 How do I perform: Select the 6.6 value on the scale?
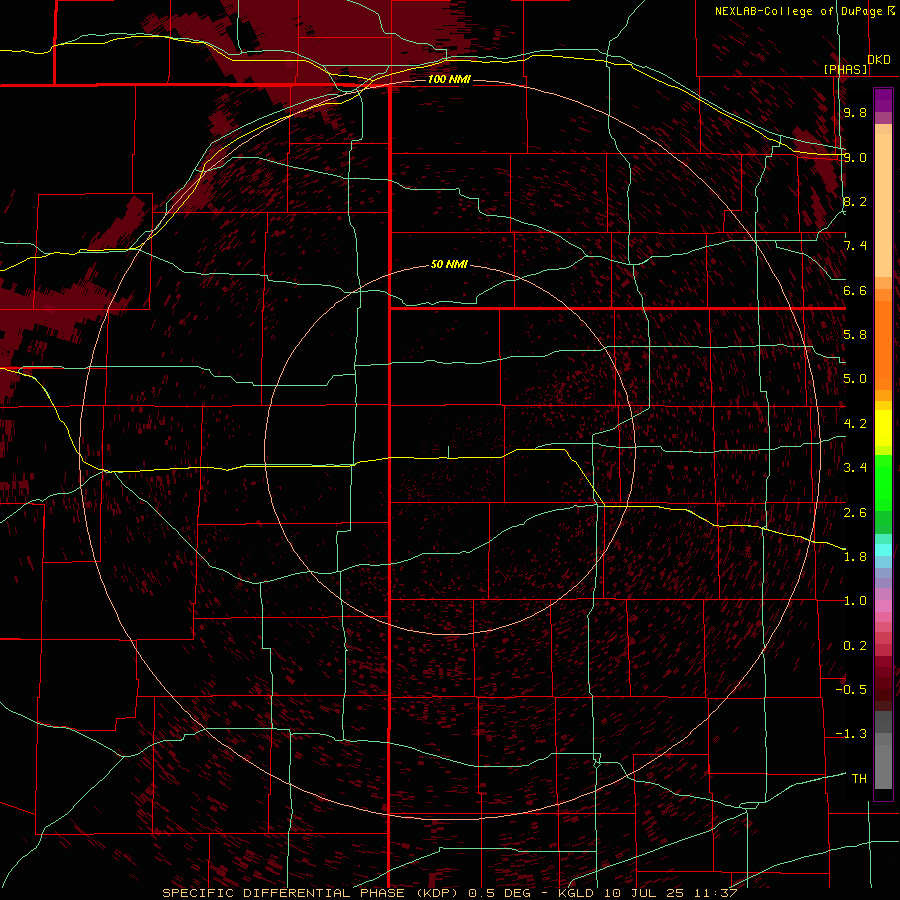[855, 290]
